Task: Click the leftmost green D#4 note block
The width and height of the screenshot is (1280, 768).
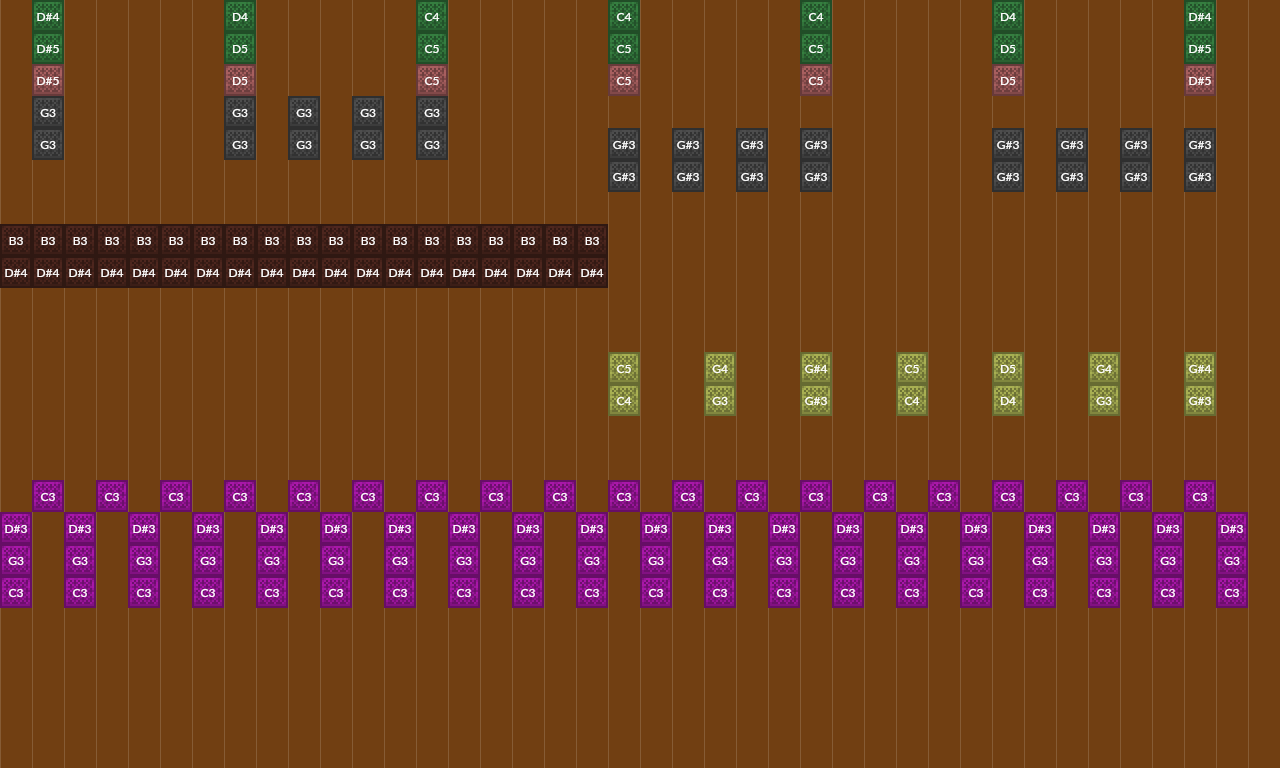Action: pyautogui.click(x=48, y=17)
